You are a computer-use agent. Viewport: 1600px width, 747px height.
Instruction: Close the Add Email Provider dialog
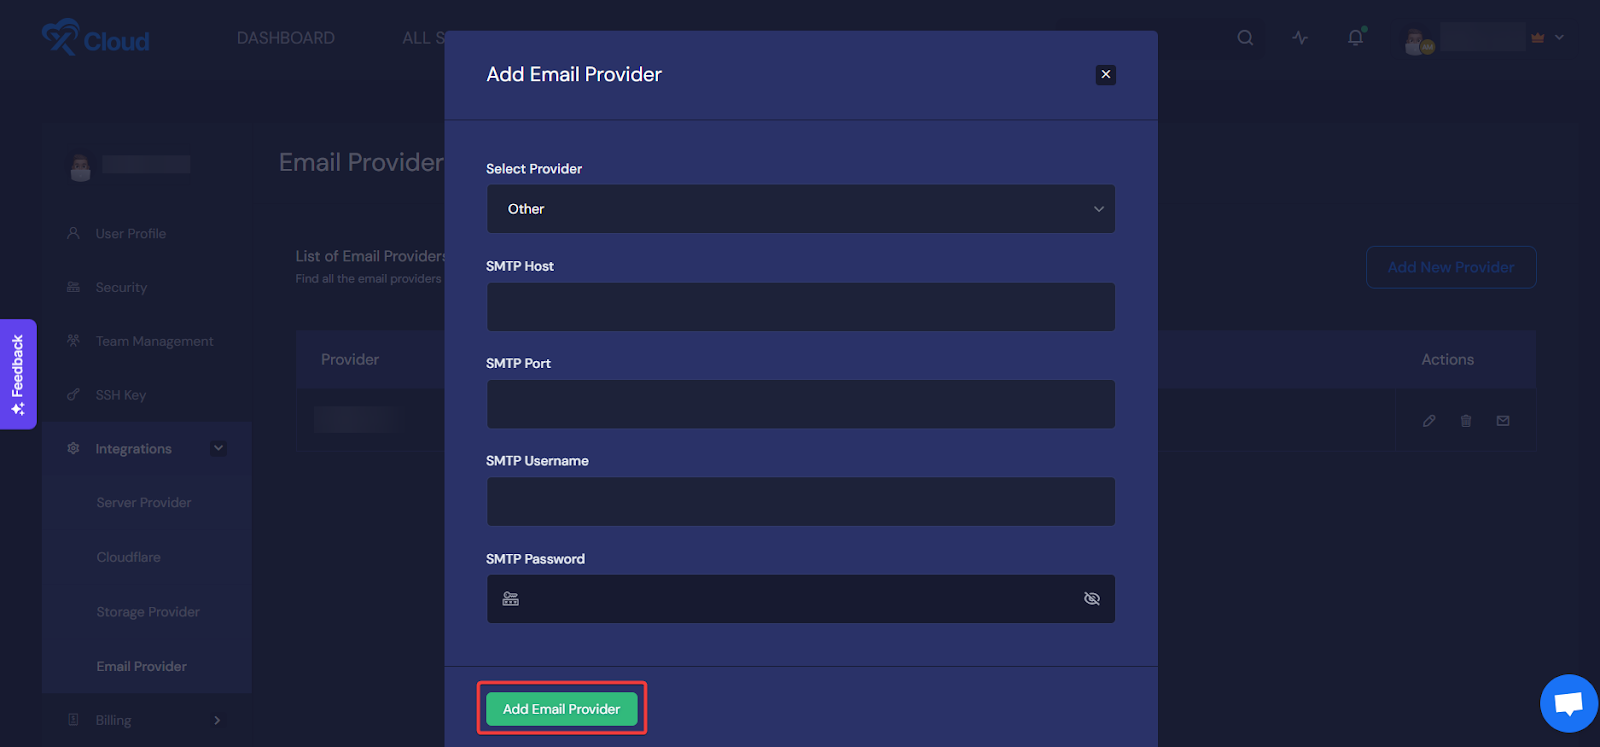click(x=1105, y=74)
